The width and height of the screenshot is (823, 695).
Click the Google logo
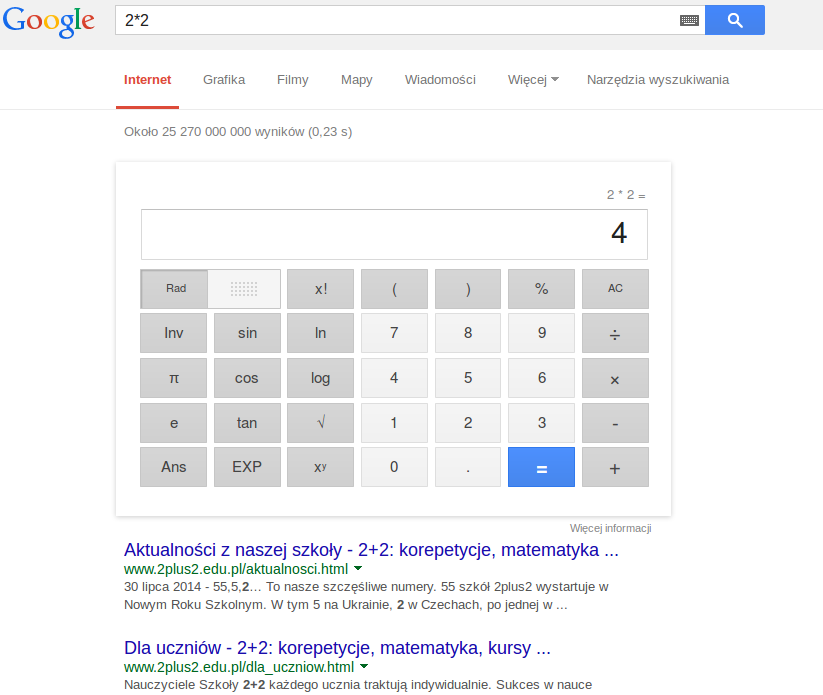[48, 21]
